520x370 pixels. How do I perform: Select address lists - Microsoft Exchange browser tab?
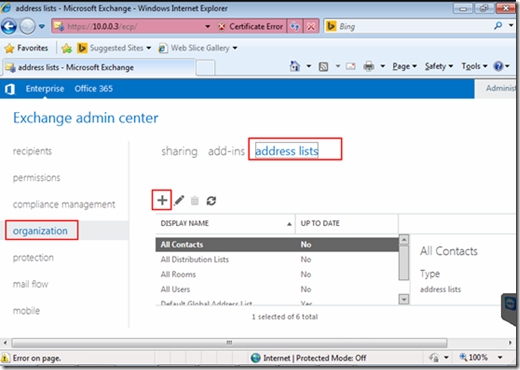tap(99, 67)
